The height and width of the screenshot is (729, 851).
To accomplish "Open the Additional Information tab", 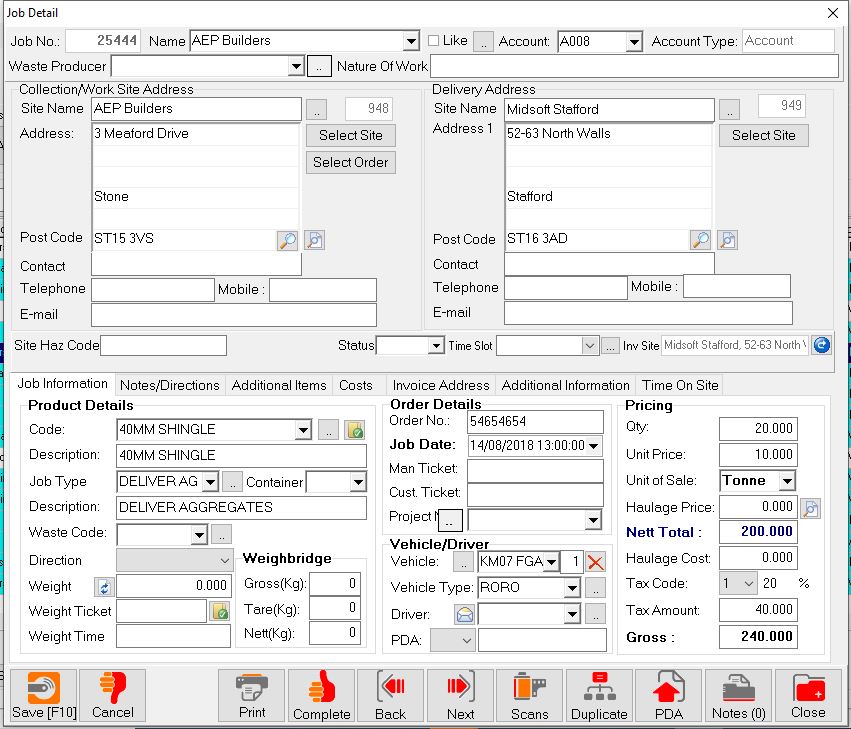I will (566, 385).
